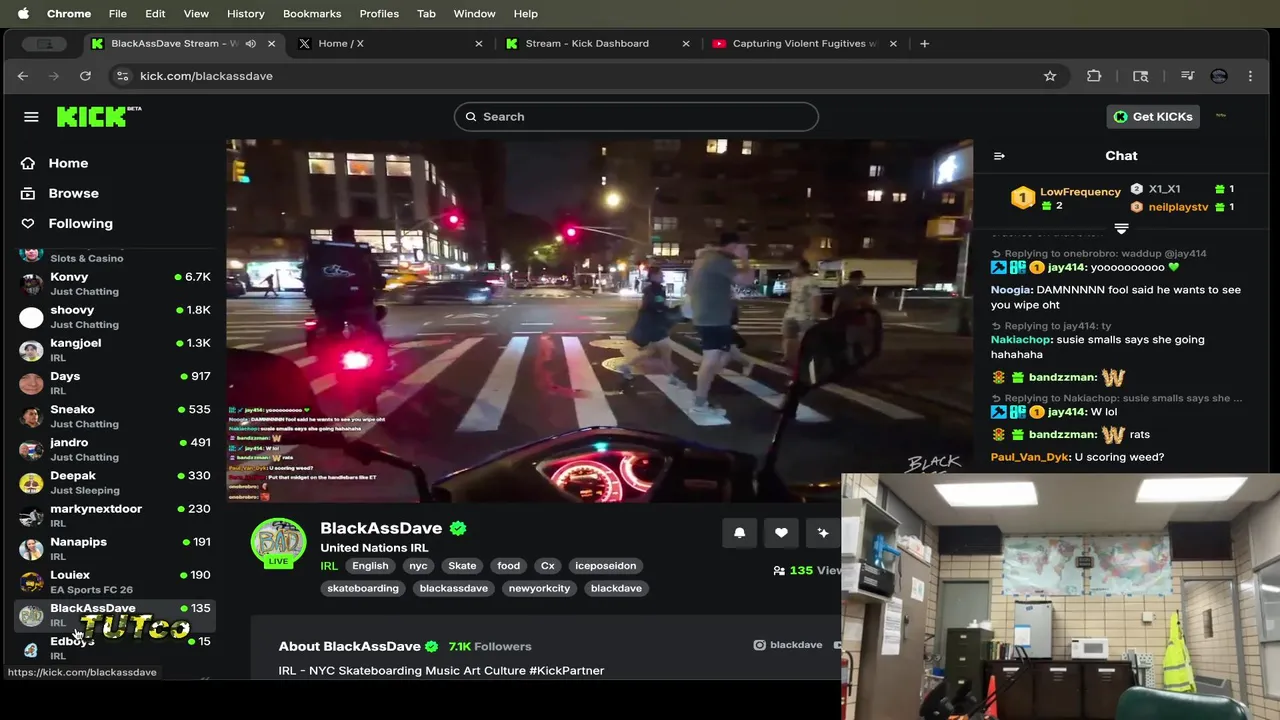This screenshot has height=720, width=1280.
Task: Click the live stream video player
Action: (x=599, y=320)
